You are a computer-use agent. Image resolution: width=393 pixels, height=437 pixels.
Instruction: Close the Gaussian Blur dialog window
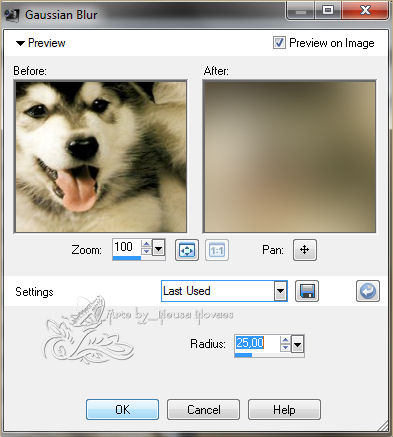point(365,11)
